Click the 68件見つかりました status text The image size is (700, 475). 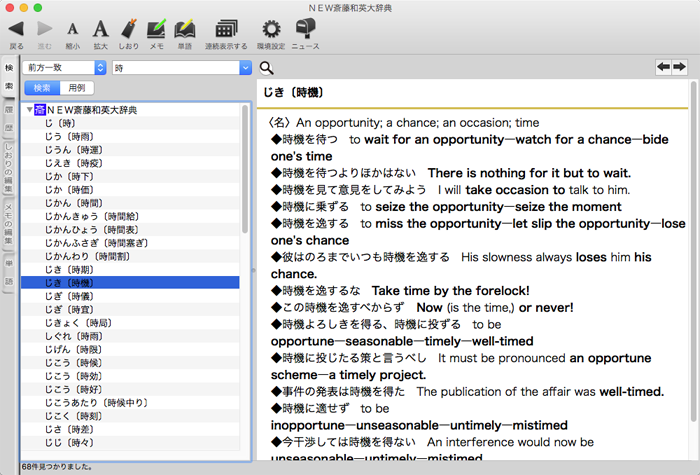point(57,467)
